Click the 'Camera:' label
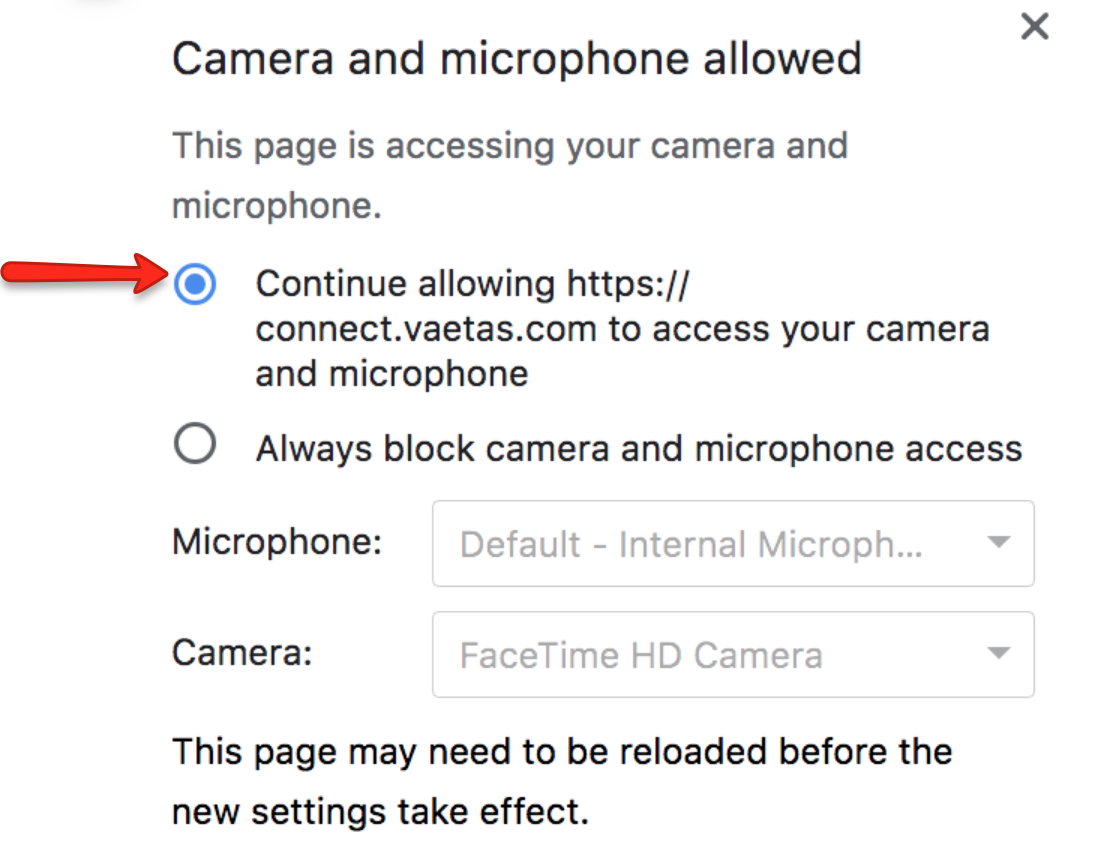The width and height of the screenshot is (1096, 848). pos(242,653)
